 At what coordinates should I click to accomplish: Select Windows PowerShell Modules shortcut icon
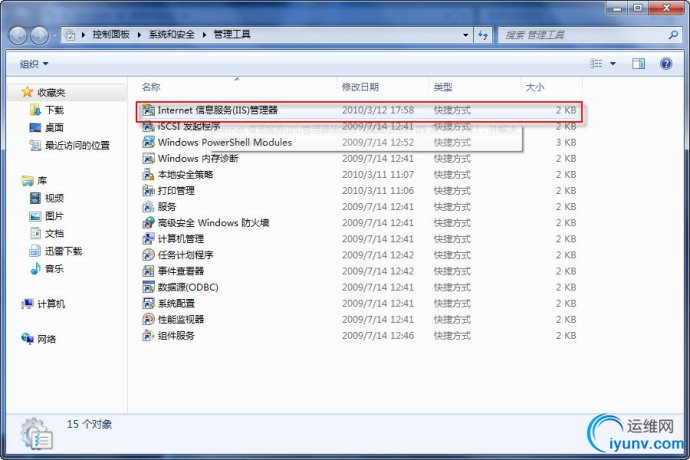coord(148,142)
